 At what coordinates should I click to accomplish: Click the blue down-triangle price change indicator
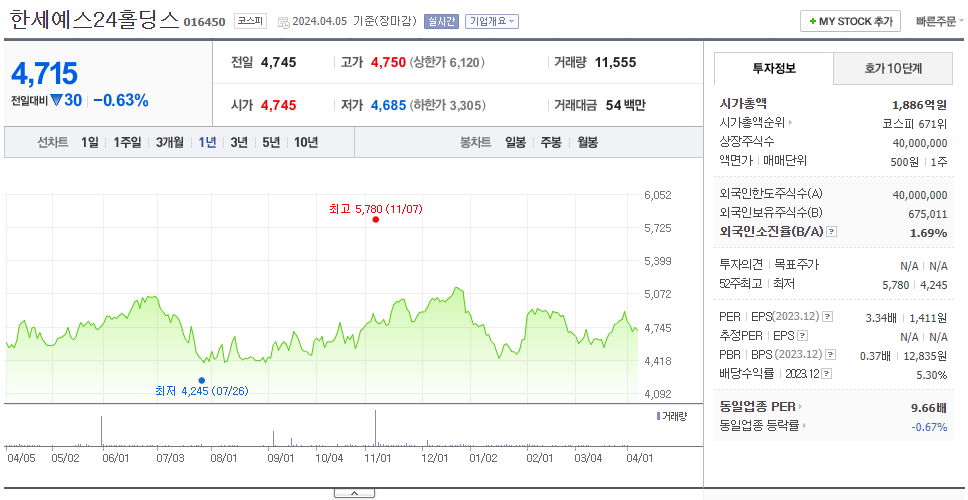56,101
